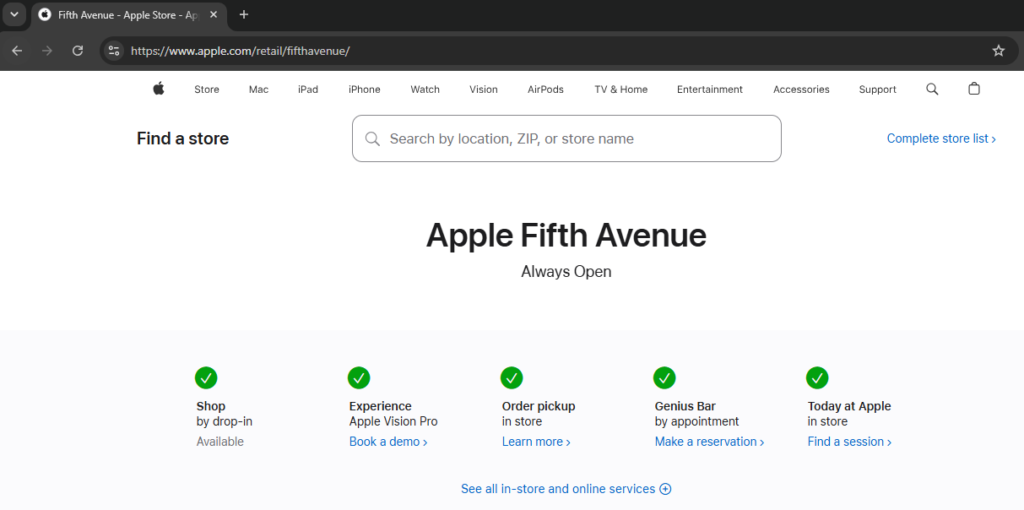This screenshot has width=1024, height=510.
Task: Expand See all in-store and online services
Action: 566,489
